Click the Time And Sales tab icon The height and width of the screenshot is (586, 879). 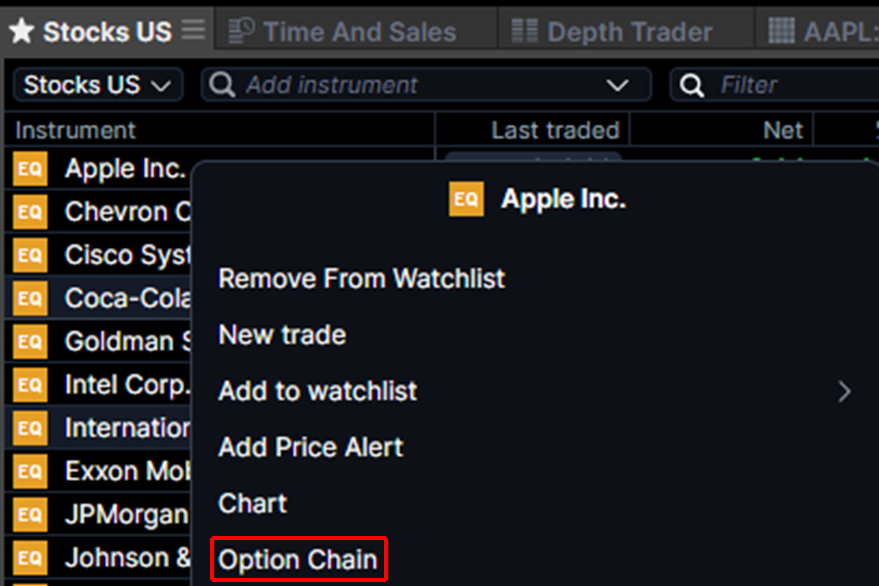point(241,31)
